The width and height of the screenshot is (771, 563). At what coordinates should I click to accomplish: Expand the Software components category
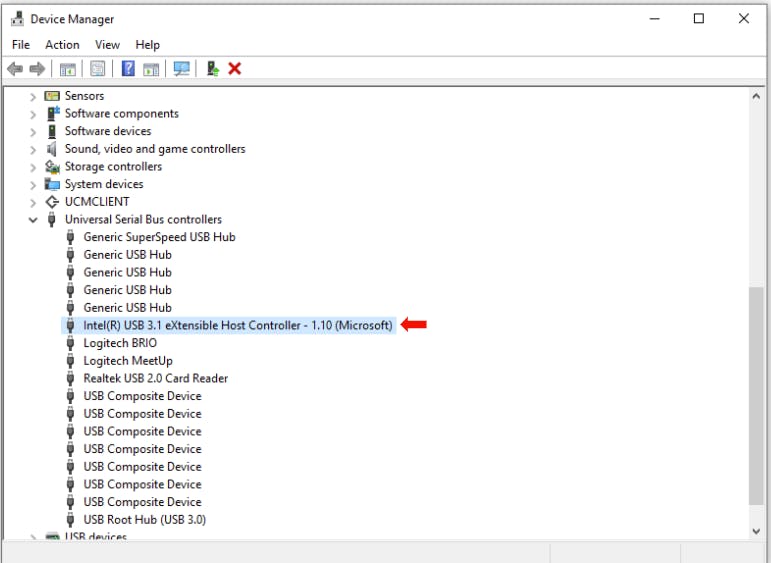(x=33, y=115)
